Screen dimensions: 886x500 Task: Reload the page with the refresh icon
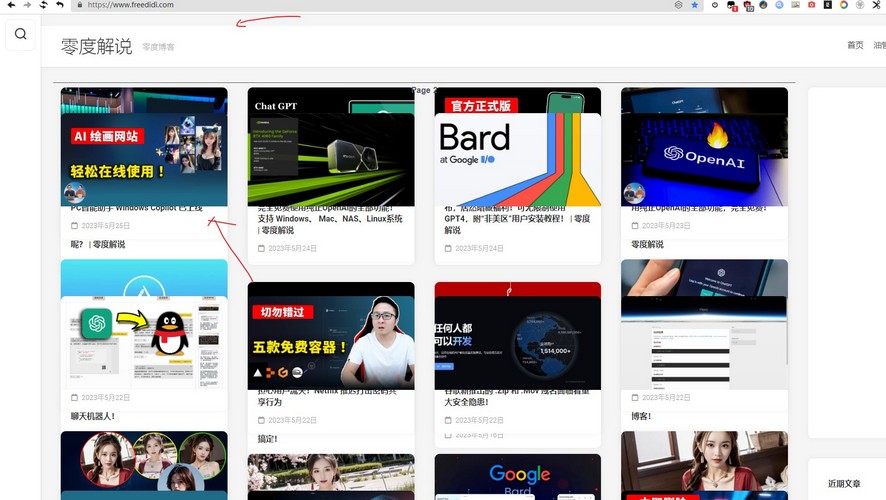pyautogui.click(x=44, y=5)
